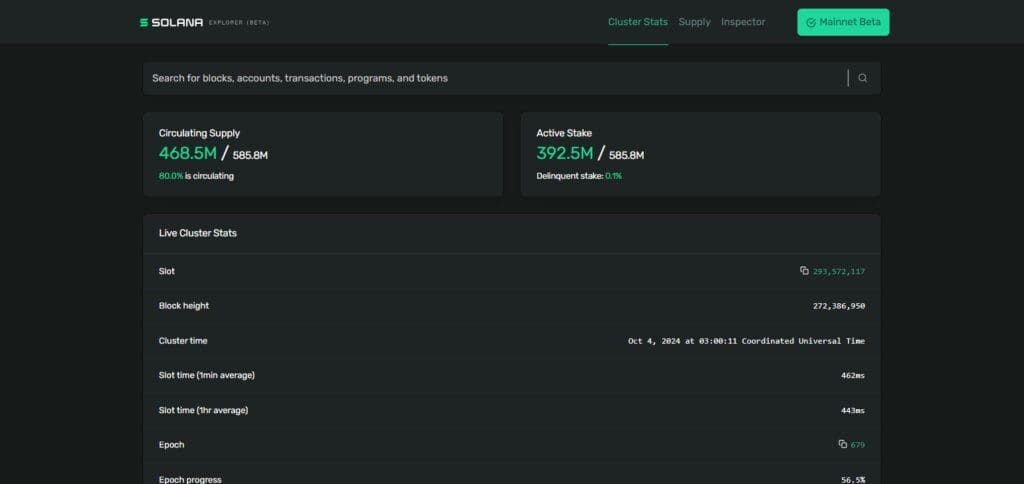Click the Slot row label
1024x484 pixels.
pyautogui.click(x=167, y=271)
